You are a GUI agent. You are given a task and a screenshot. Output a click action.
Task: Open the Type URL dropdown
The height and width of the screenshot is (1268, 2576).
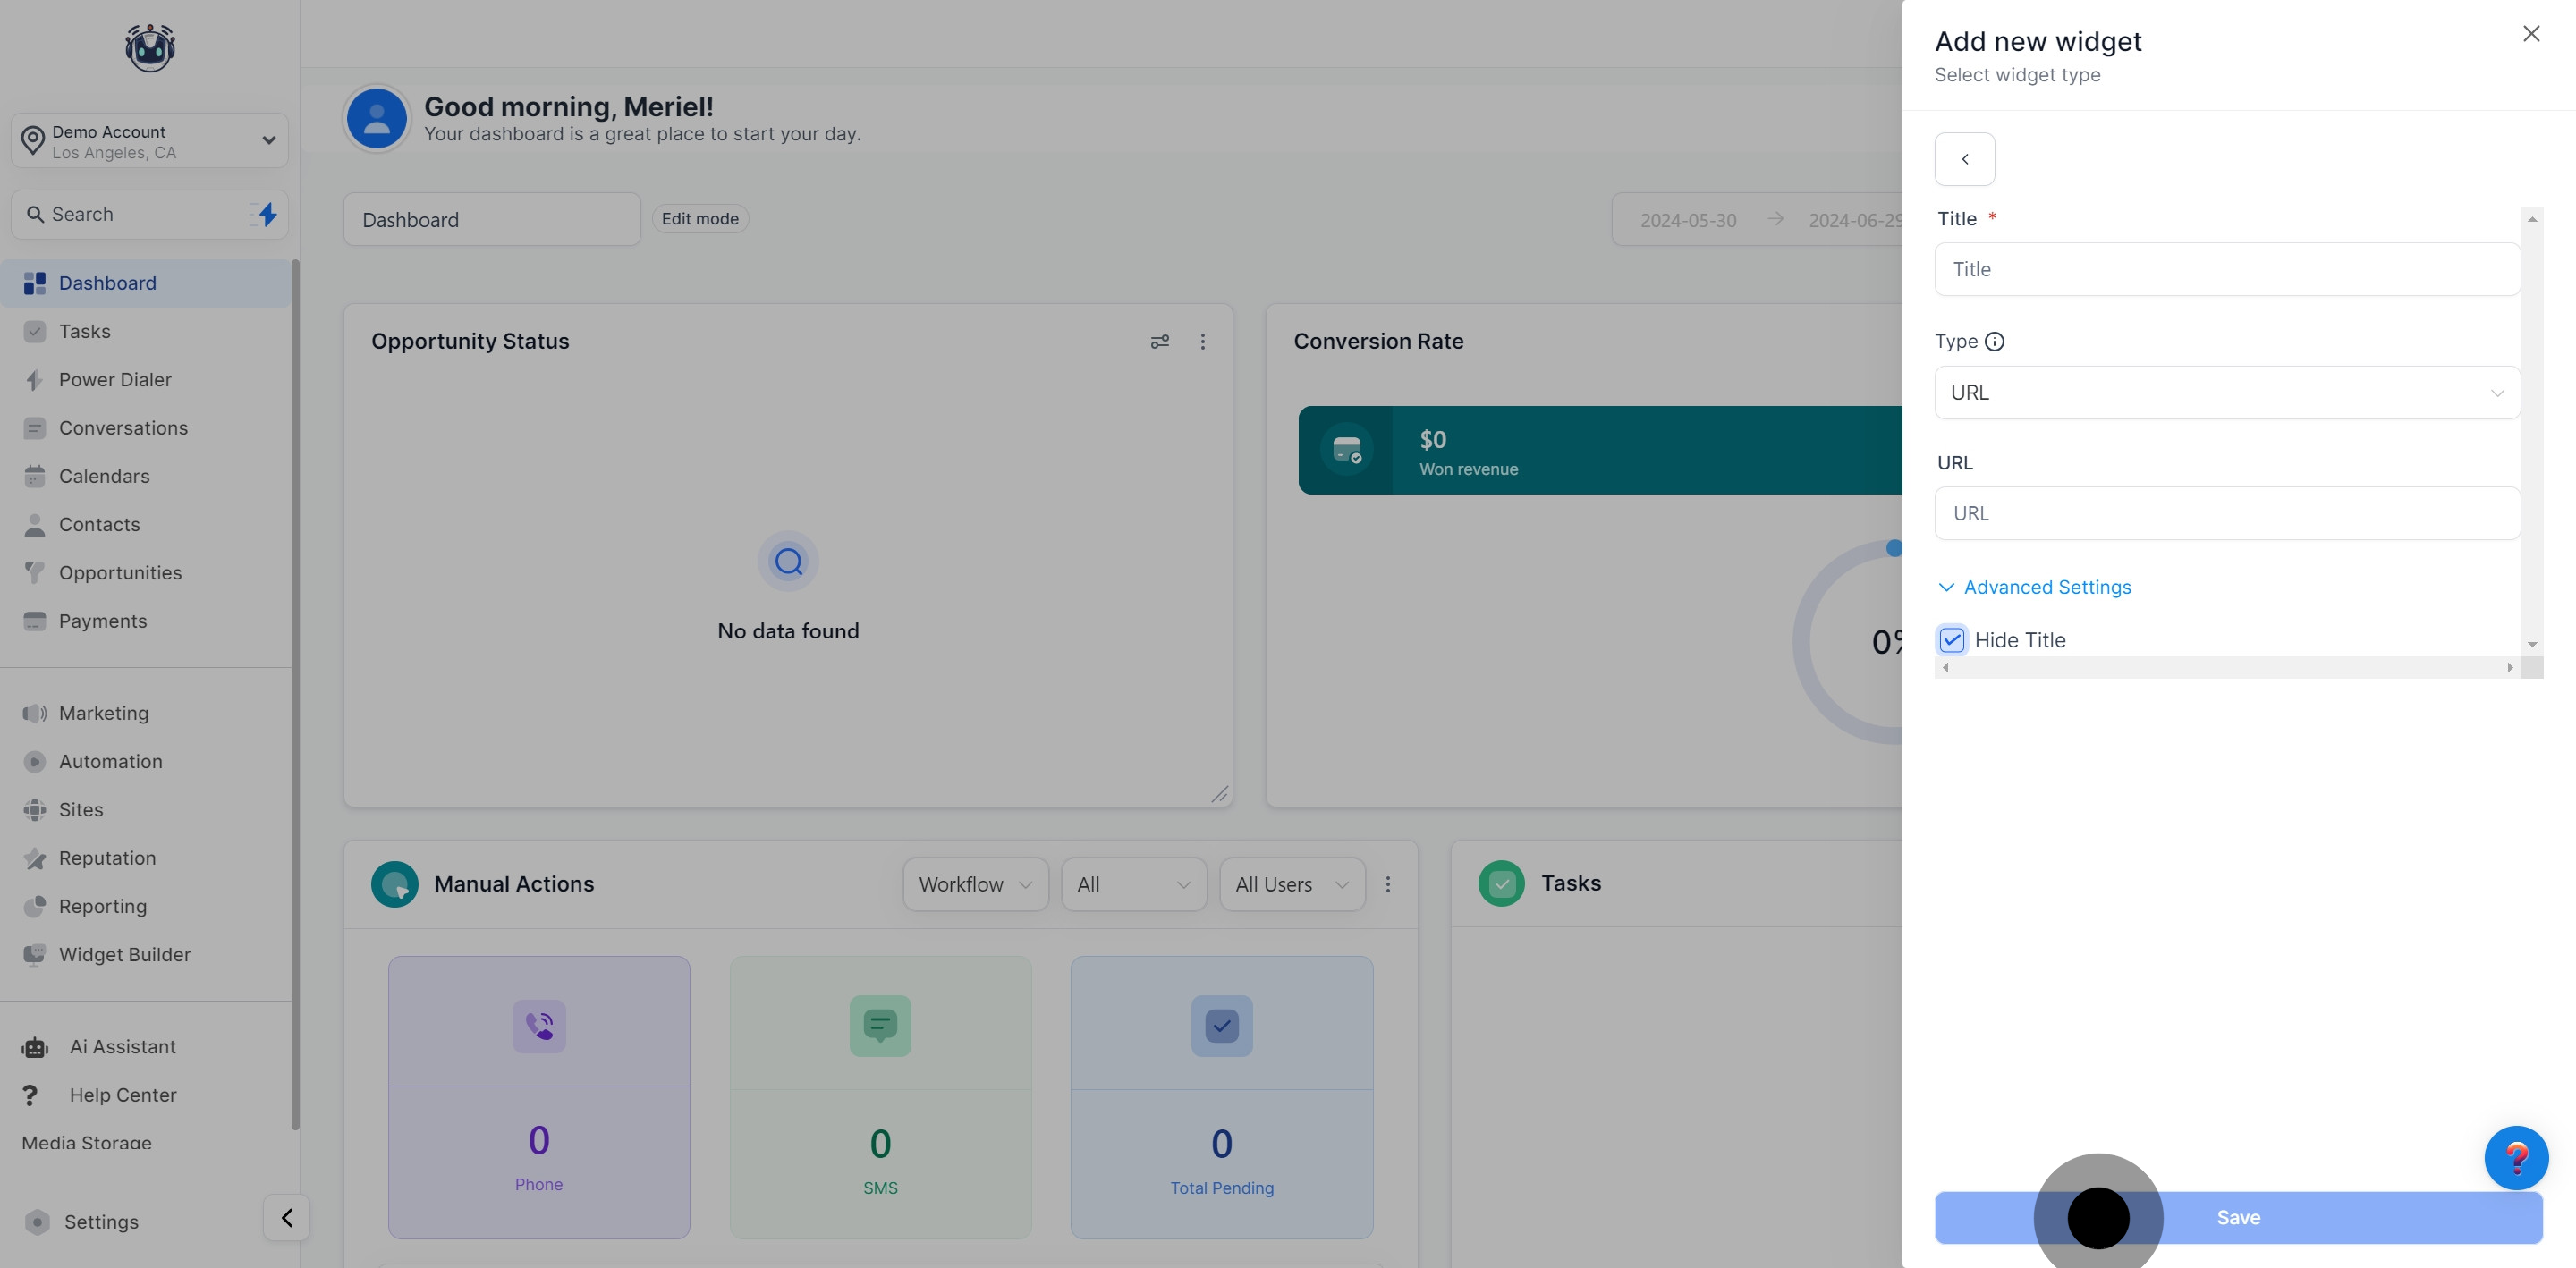coord(2226,393)
